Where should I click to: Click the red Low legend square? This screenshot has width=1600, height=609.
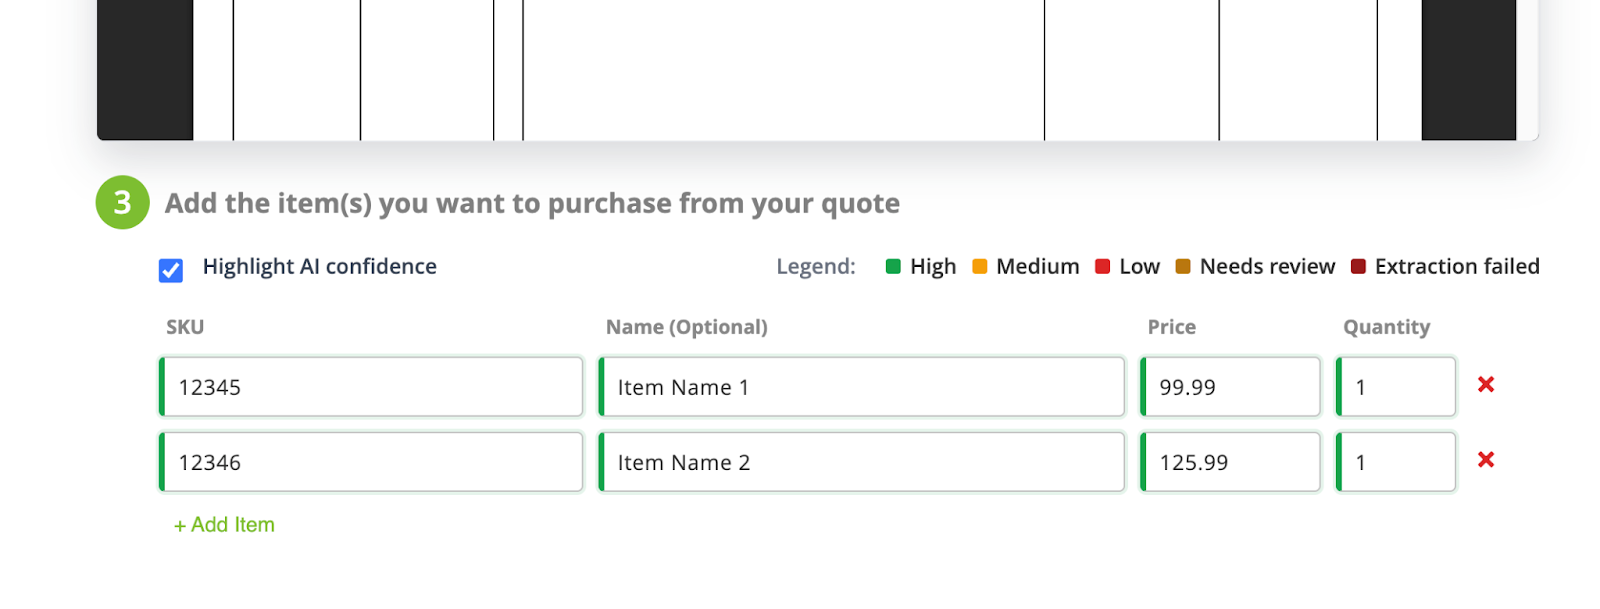click(1103, 266)
